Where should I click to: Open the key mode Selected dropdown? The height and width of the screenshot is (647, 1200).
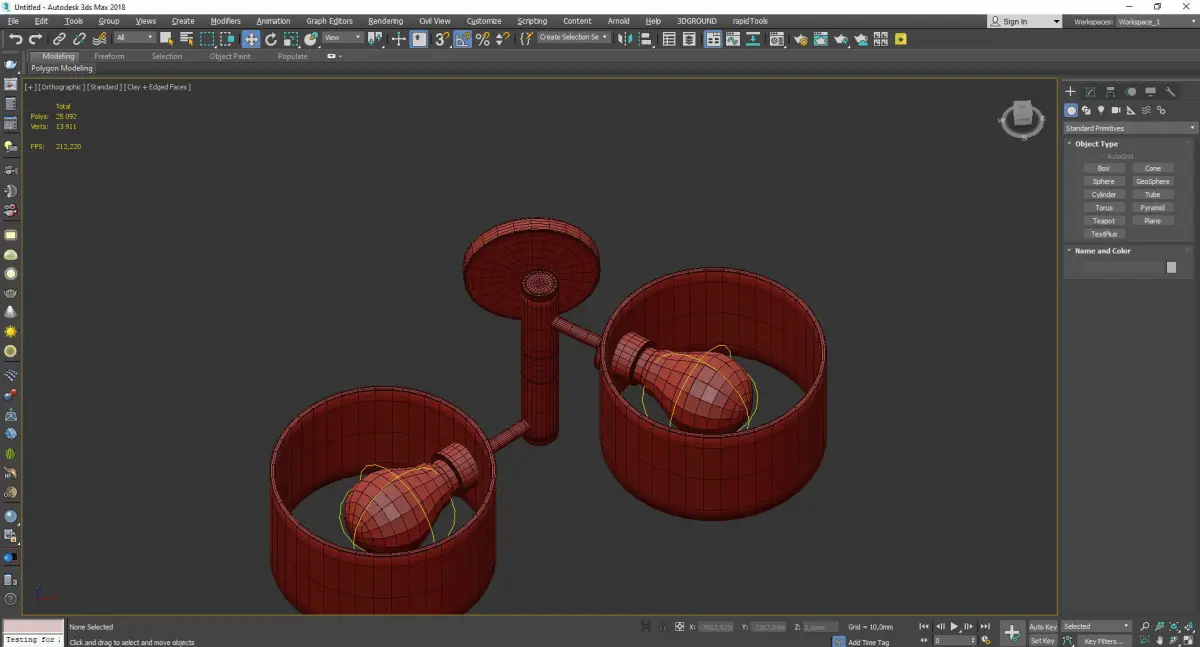[x=1096, y=626]
